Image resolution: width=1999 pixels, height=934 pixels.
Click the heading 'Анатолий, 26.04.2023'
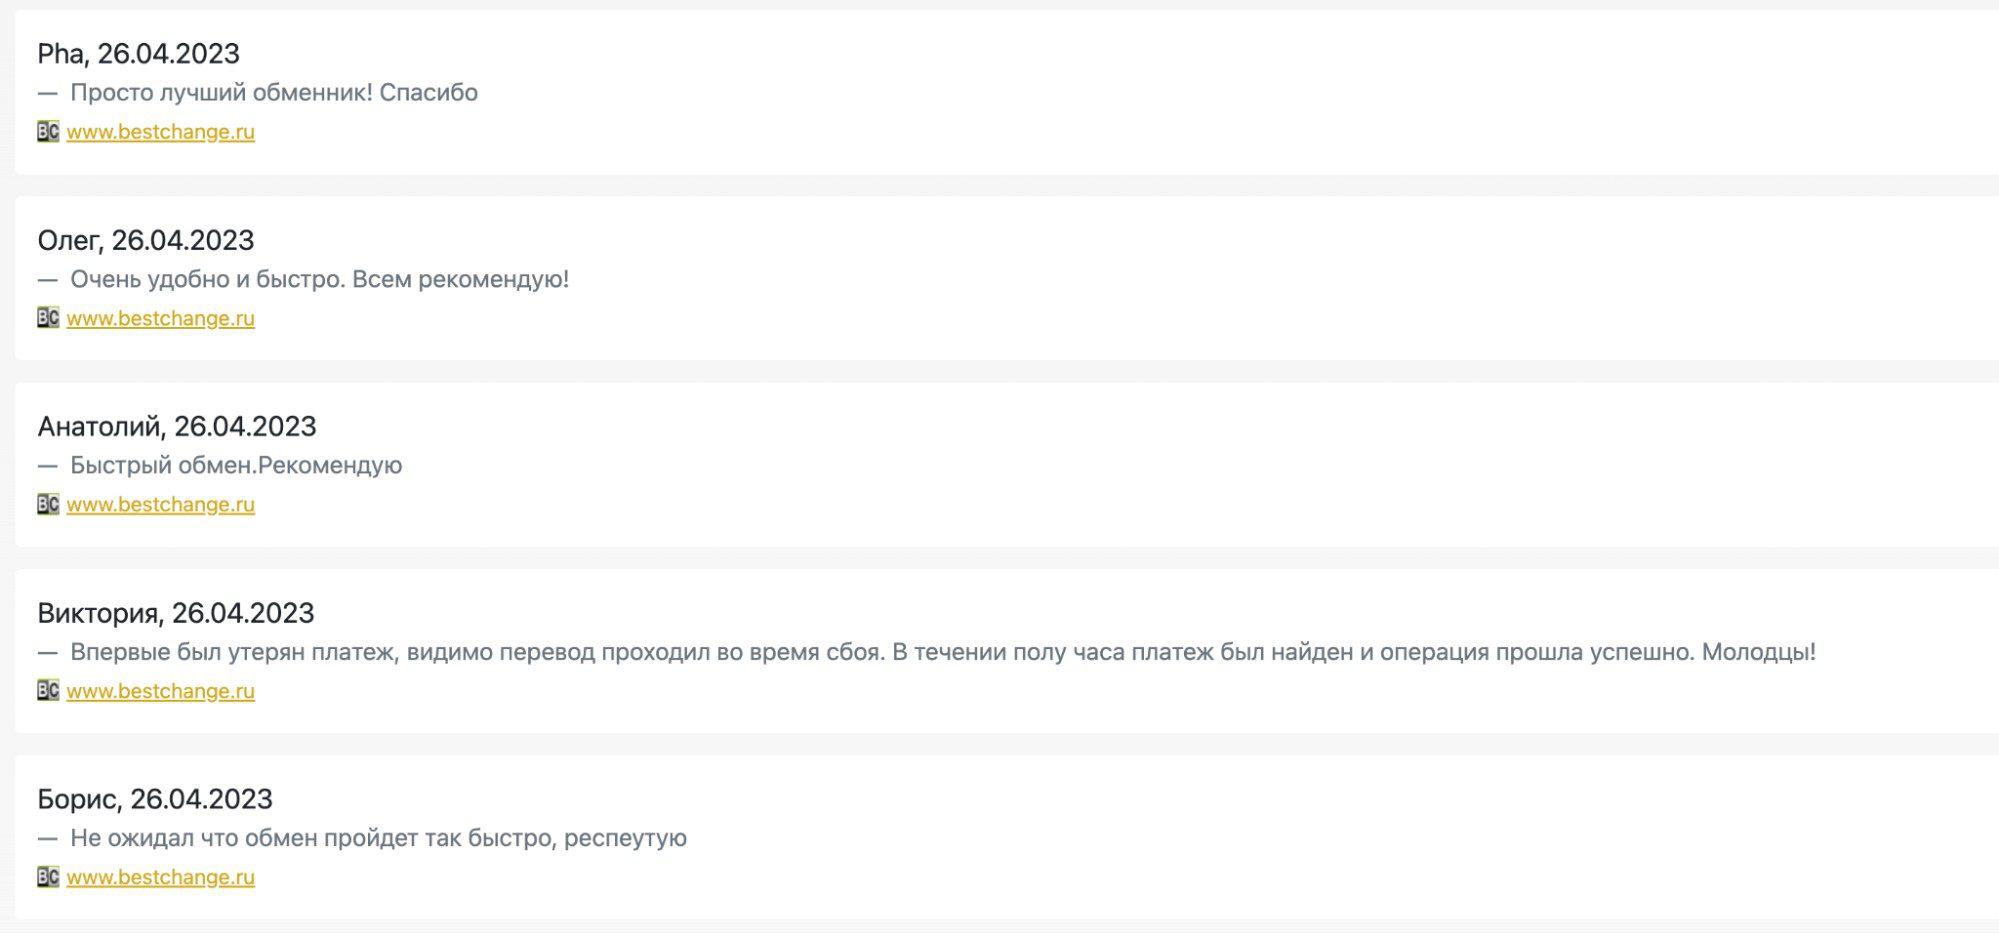[x=177, y=426]
